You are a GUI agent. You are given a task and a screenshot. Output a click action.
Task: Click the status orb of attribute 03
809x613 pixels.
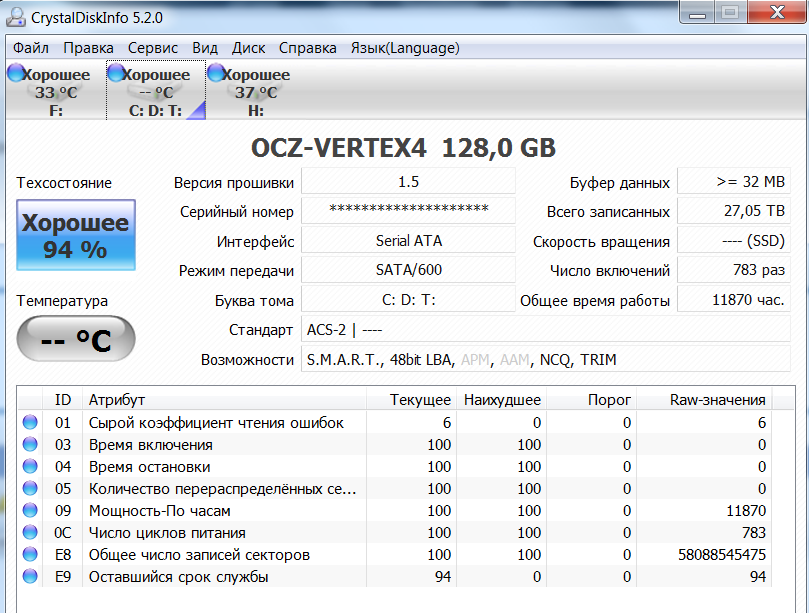point(30,444)
